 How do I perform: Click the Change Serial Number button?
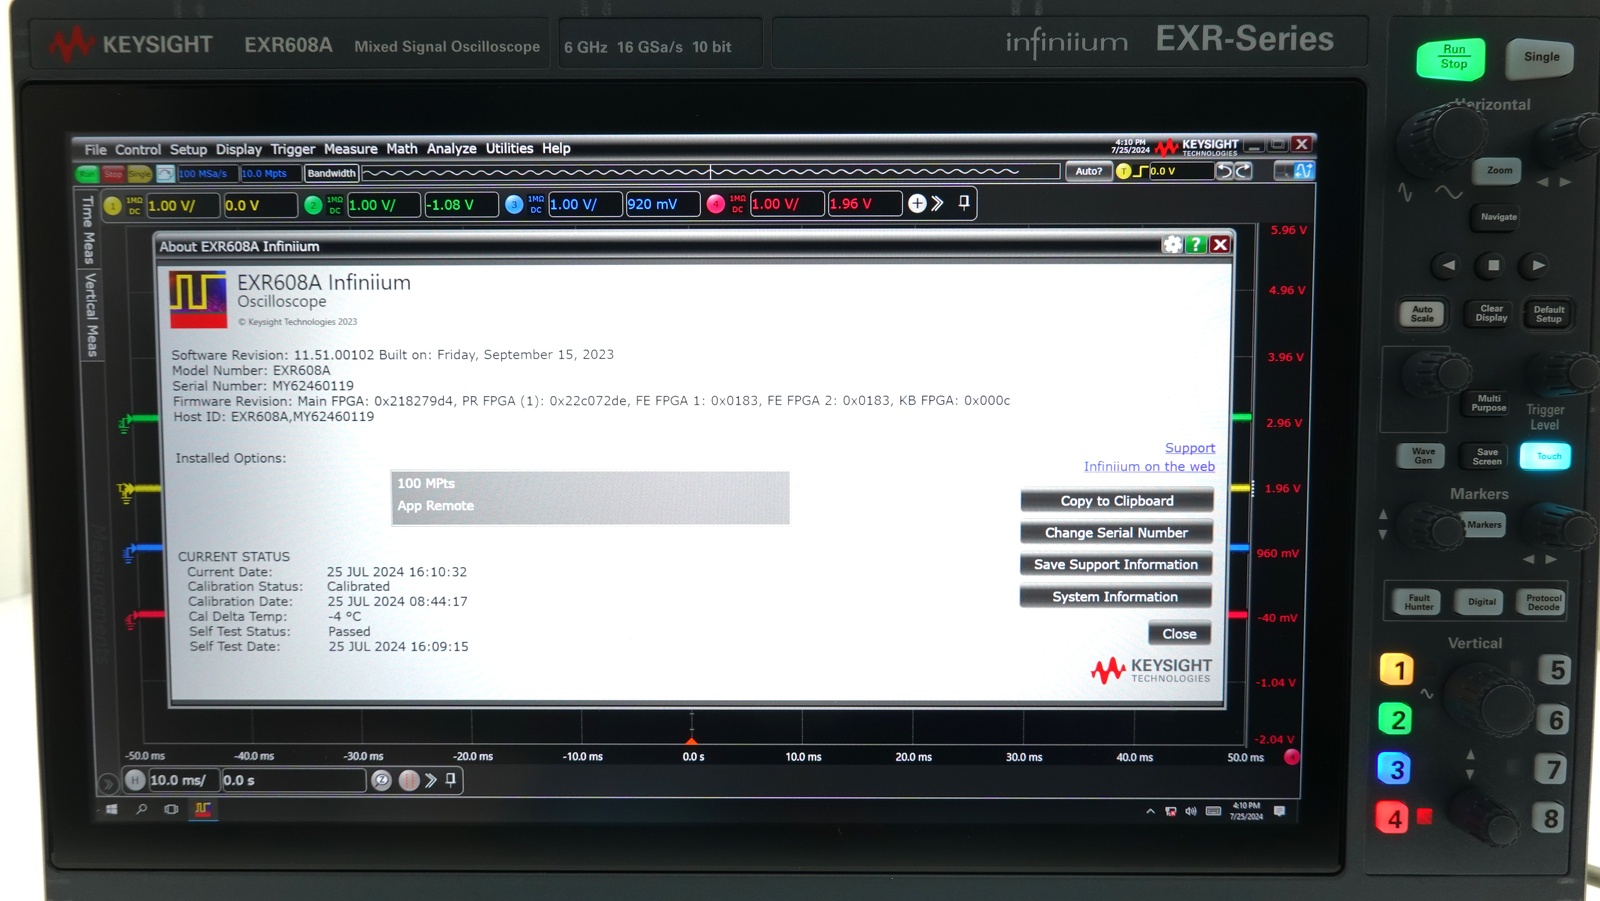click(x=1117, y=533)
